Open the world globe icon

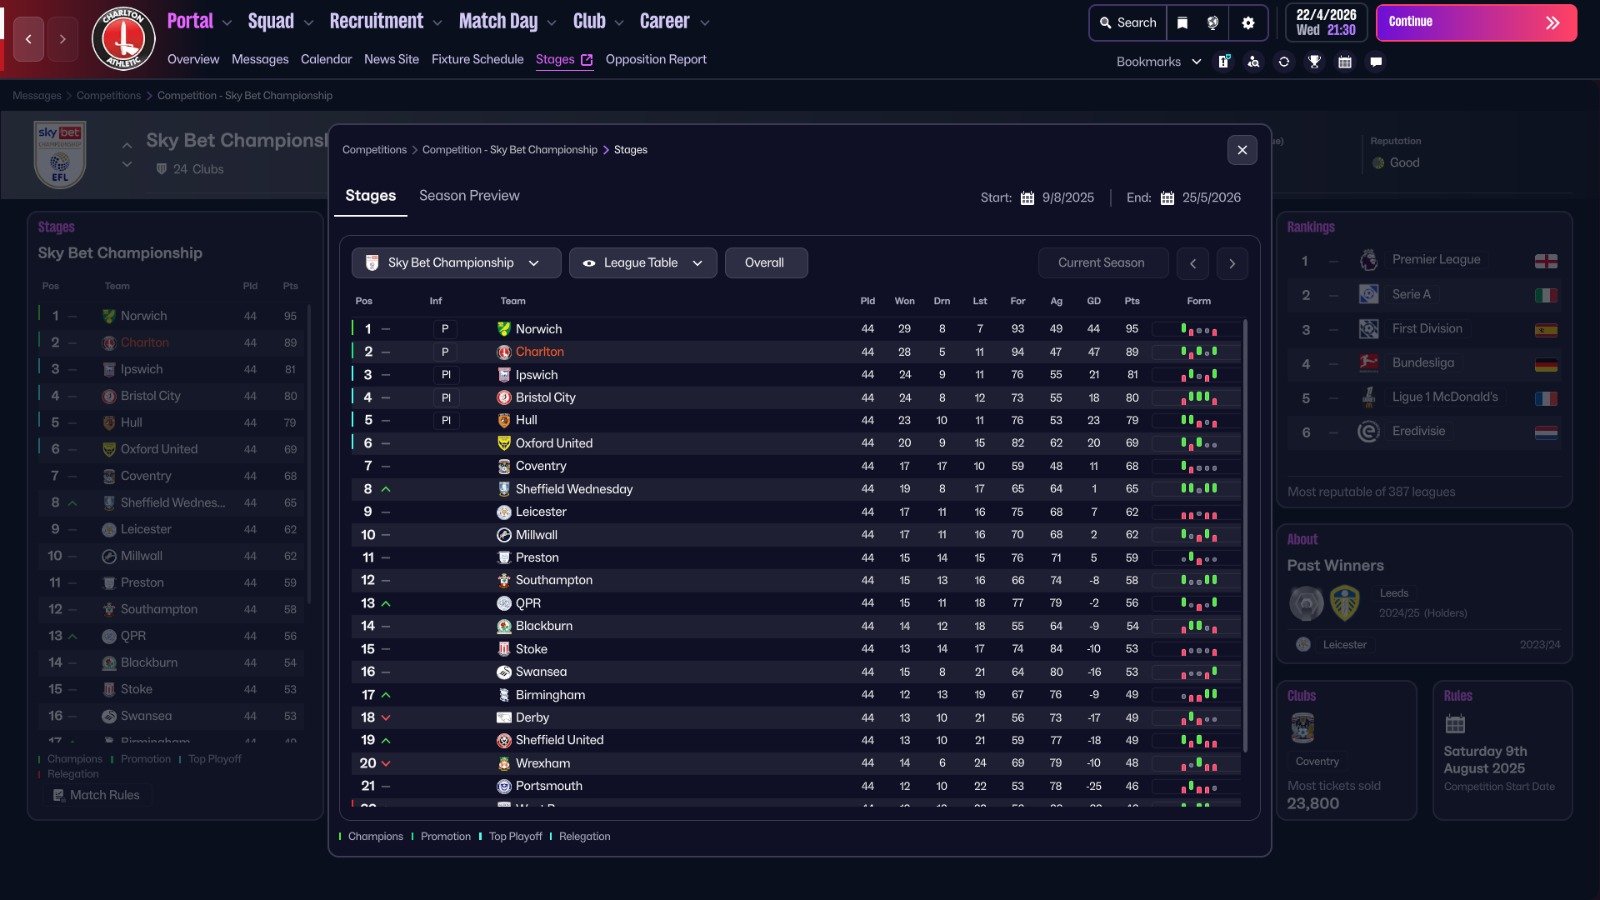click(1213, 23)
